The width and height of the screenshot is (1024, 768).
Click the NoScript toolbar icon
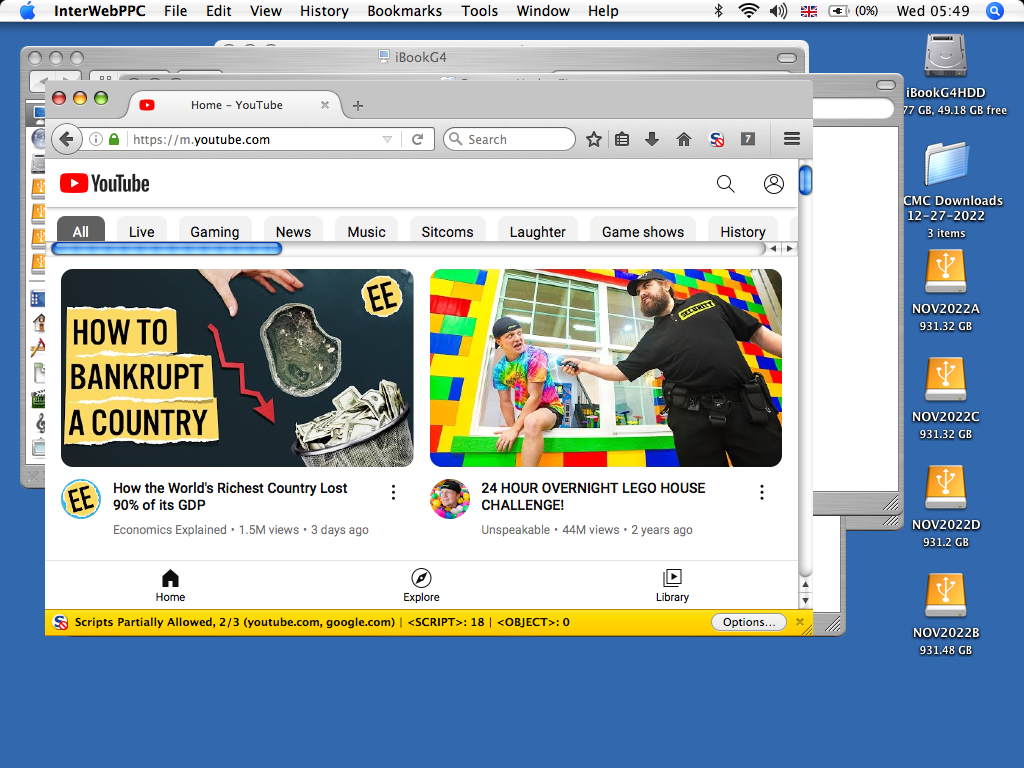coord(716,139)
